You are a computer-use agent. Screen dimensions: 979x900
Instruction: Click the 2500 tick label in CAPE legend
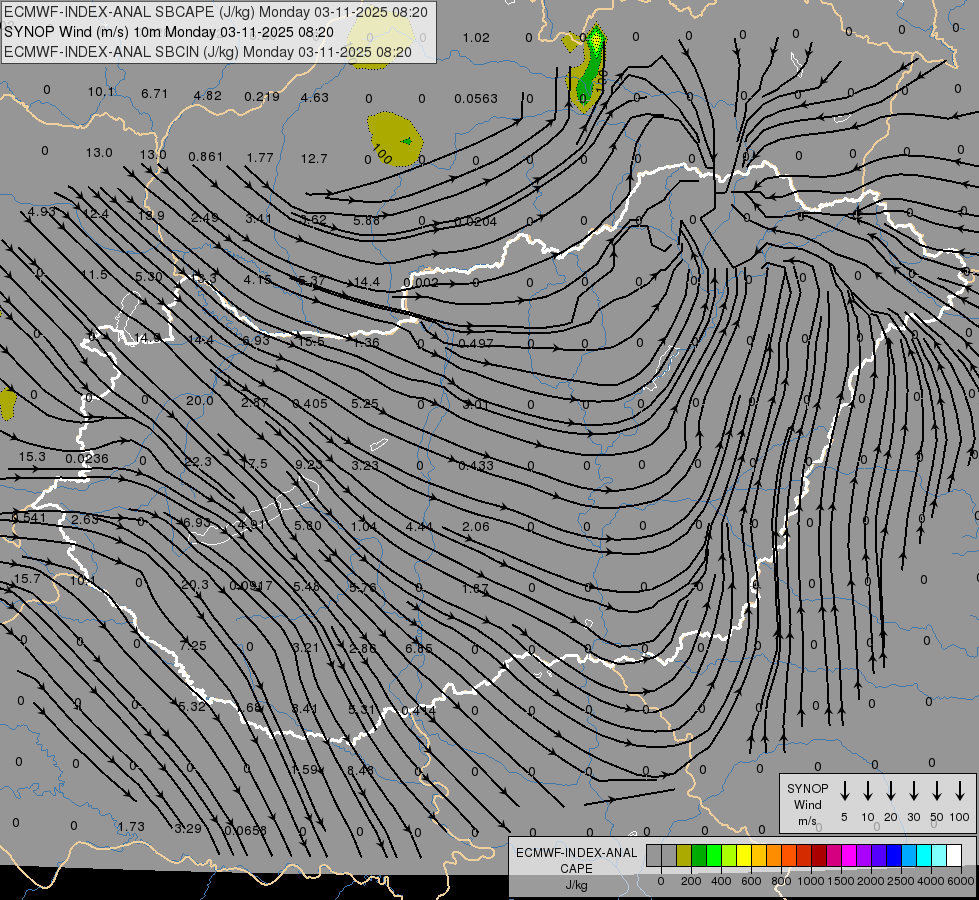[900, 881]
